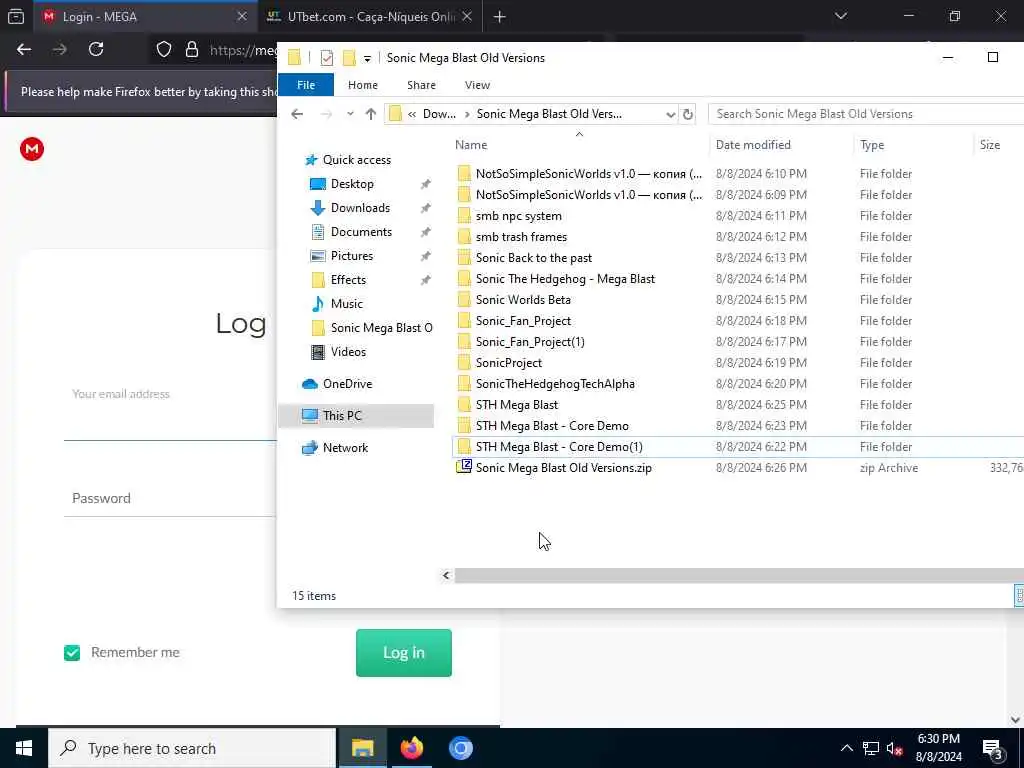This screenshot has width=1024, height=768.
Task: Sort by Type column header
Action: (x=872, y=145)
